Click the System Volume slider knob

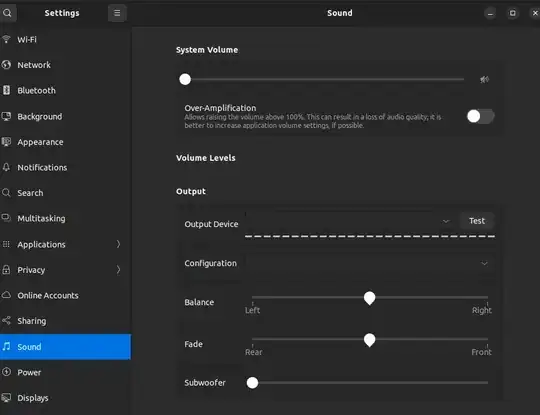click(185, 79)
